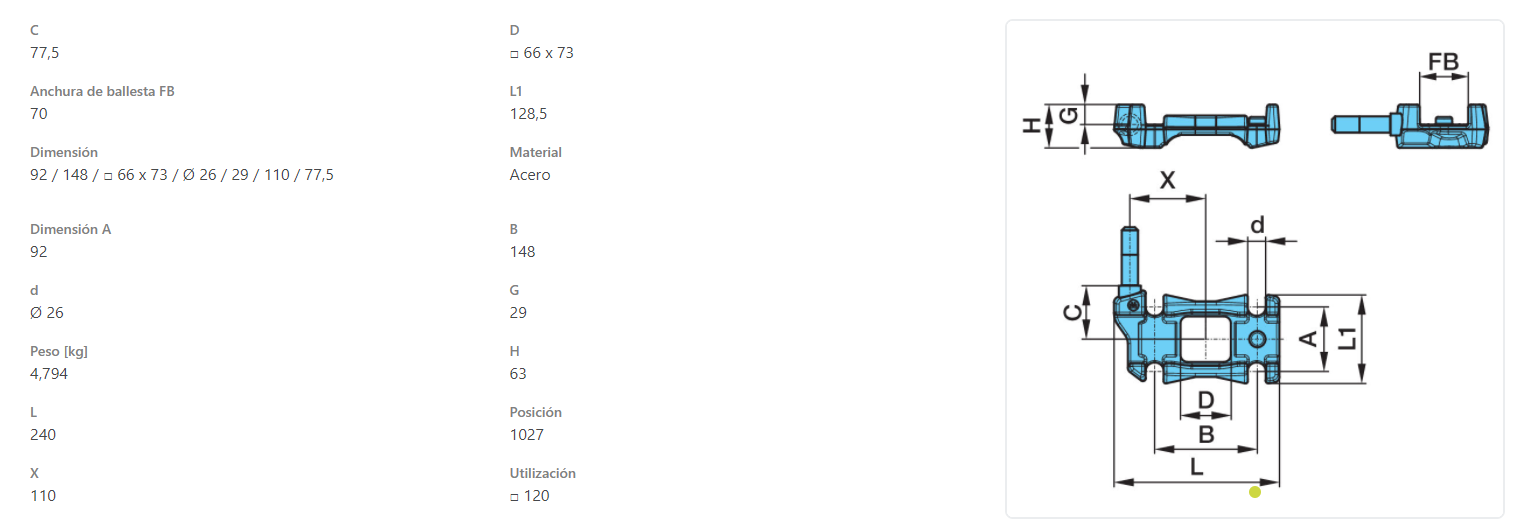
Task: Click the lowercase d dimension label in drawing
Action: click(1257, 225)
